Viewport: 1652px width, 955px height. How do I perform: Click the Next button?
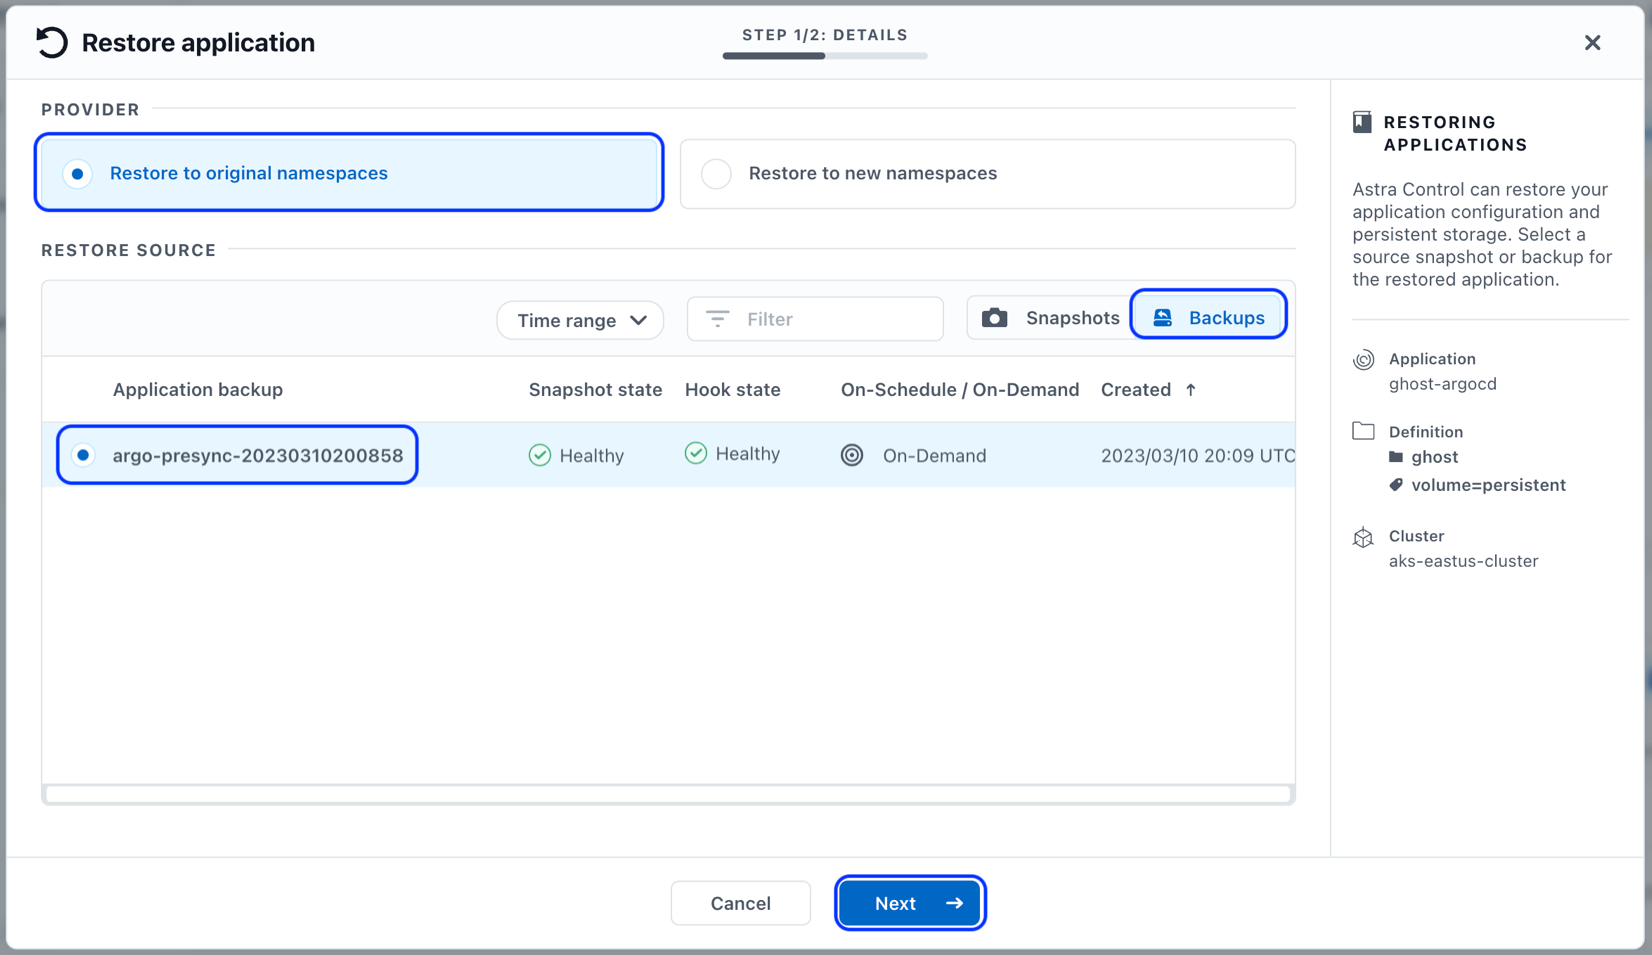pyautogui.click(x=910, y=903)
